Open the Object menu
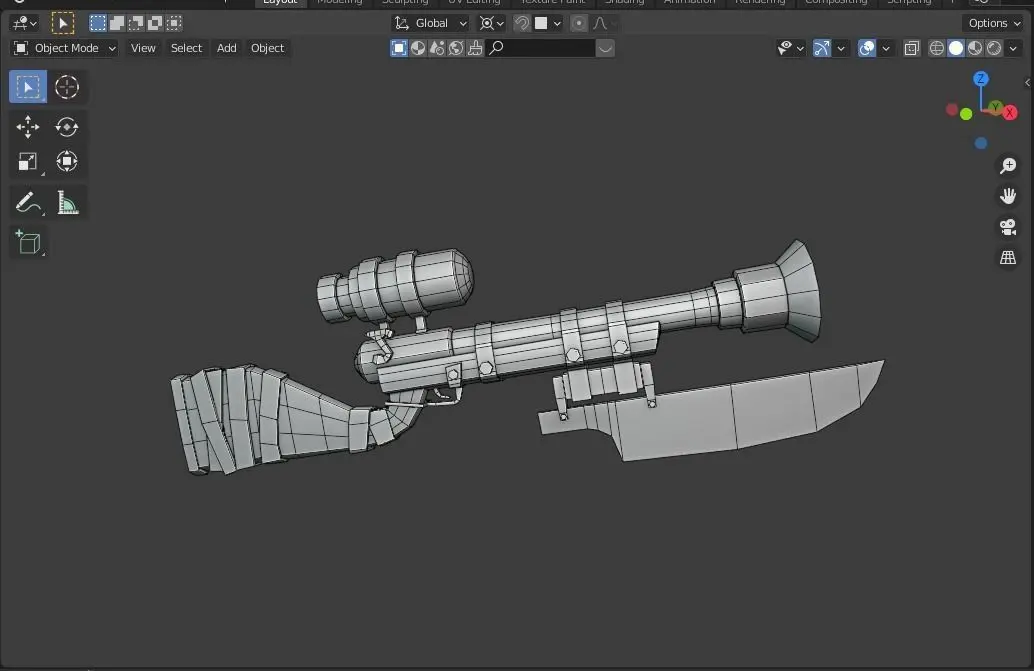The height and width of the screenshot is (671, 1034). 267,48
